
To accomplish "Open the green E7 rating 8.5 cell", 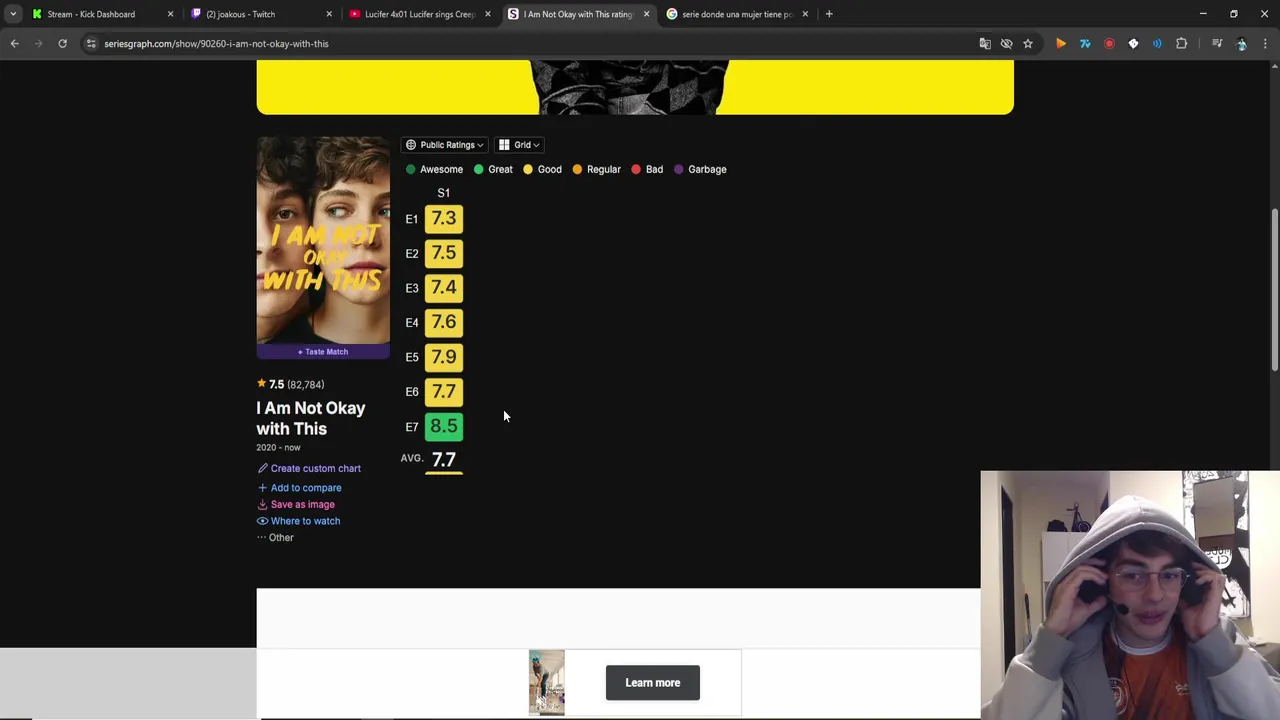I will (x=443, y=426).
